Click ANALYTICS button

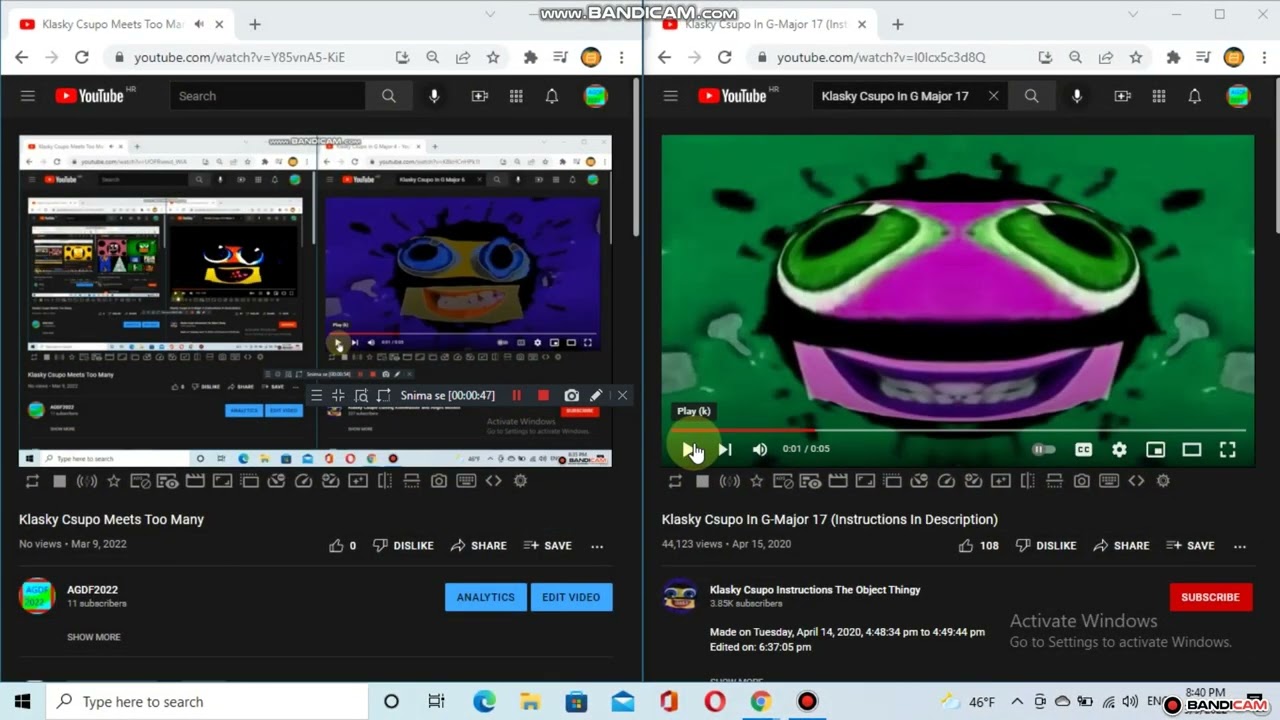point(486,597)
